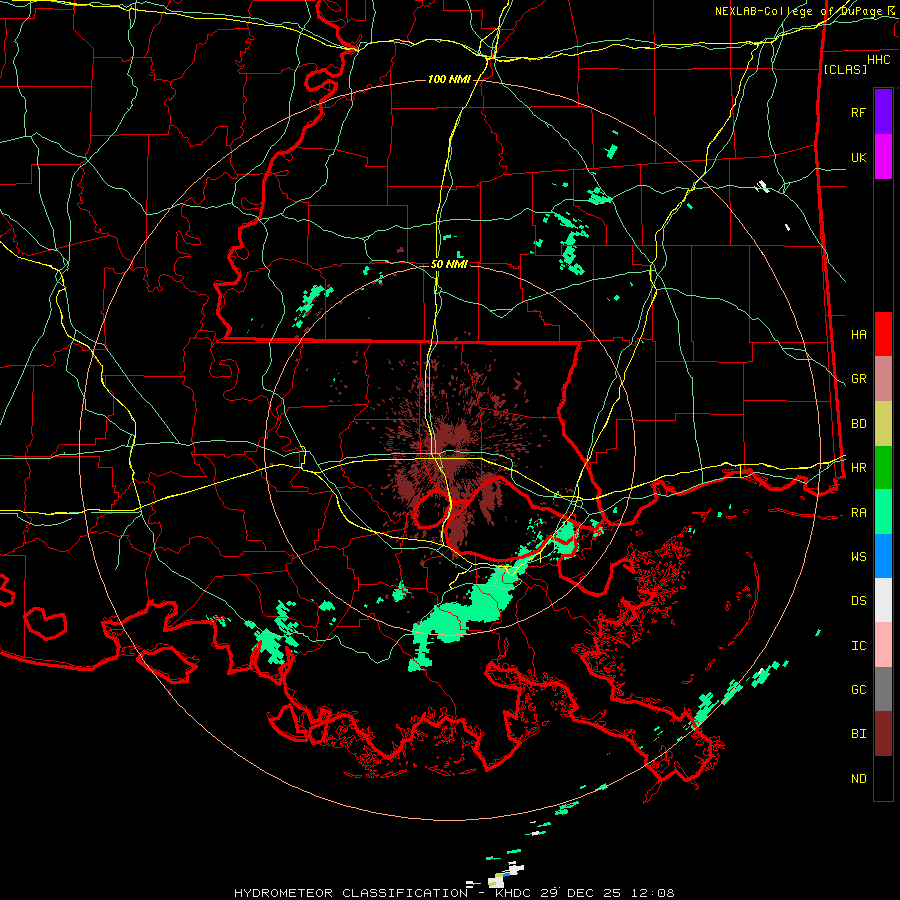Click the 'HHC' product code text

coord(878,60)
